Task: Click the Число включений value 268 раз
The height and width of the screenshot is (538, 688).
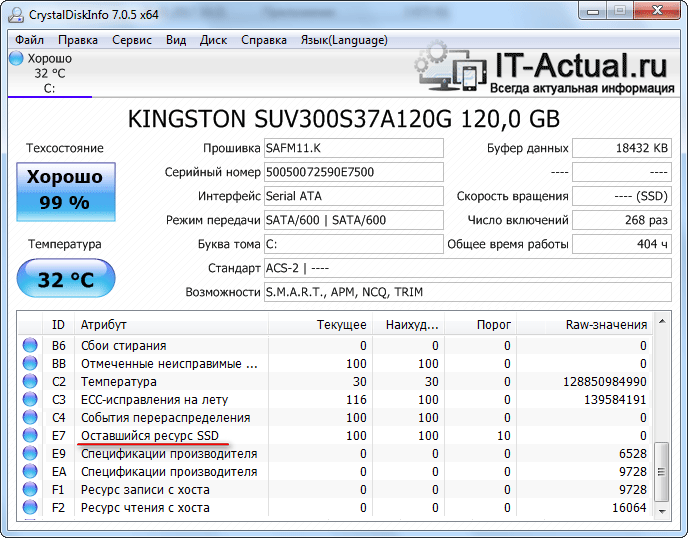Action: click(622, 220)
